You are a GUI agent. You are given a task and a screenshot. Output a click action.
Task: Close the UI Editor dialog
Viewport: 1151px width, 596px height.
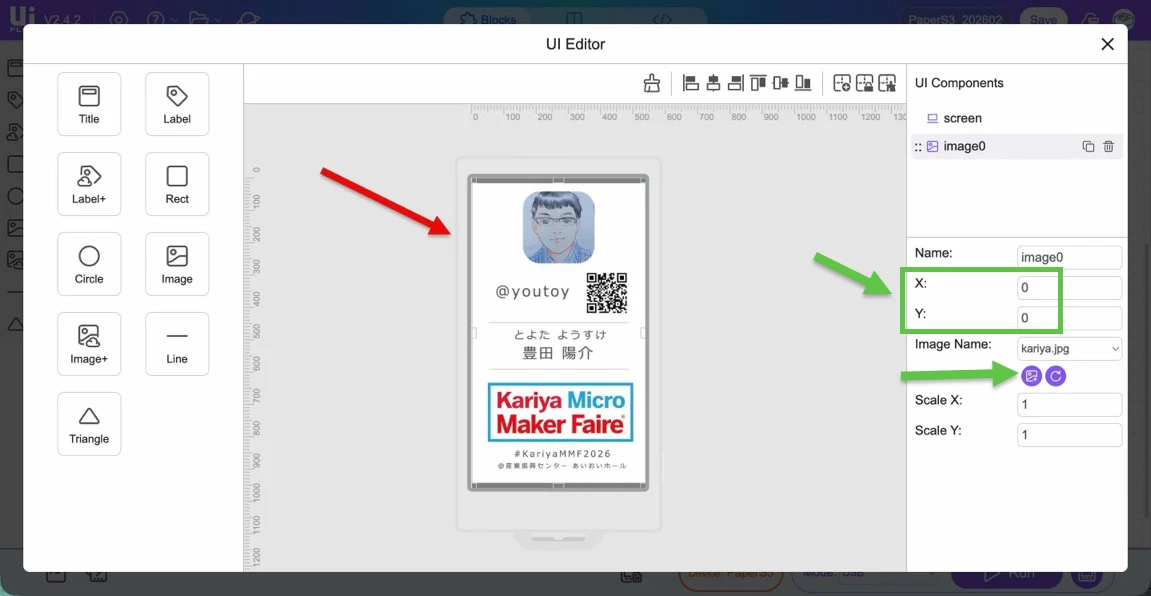point(1108,44)
